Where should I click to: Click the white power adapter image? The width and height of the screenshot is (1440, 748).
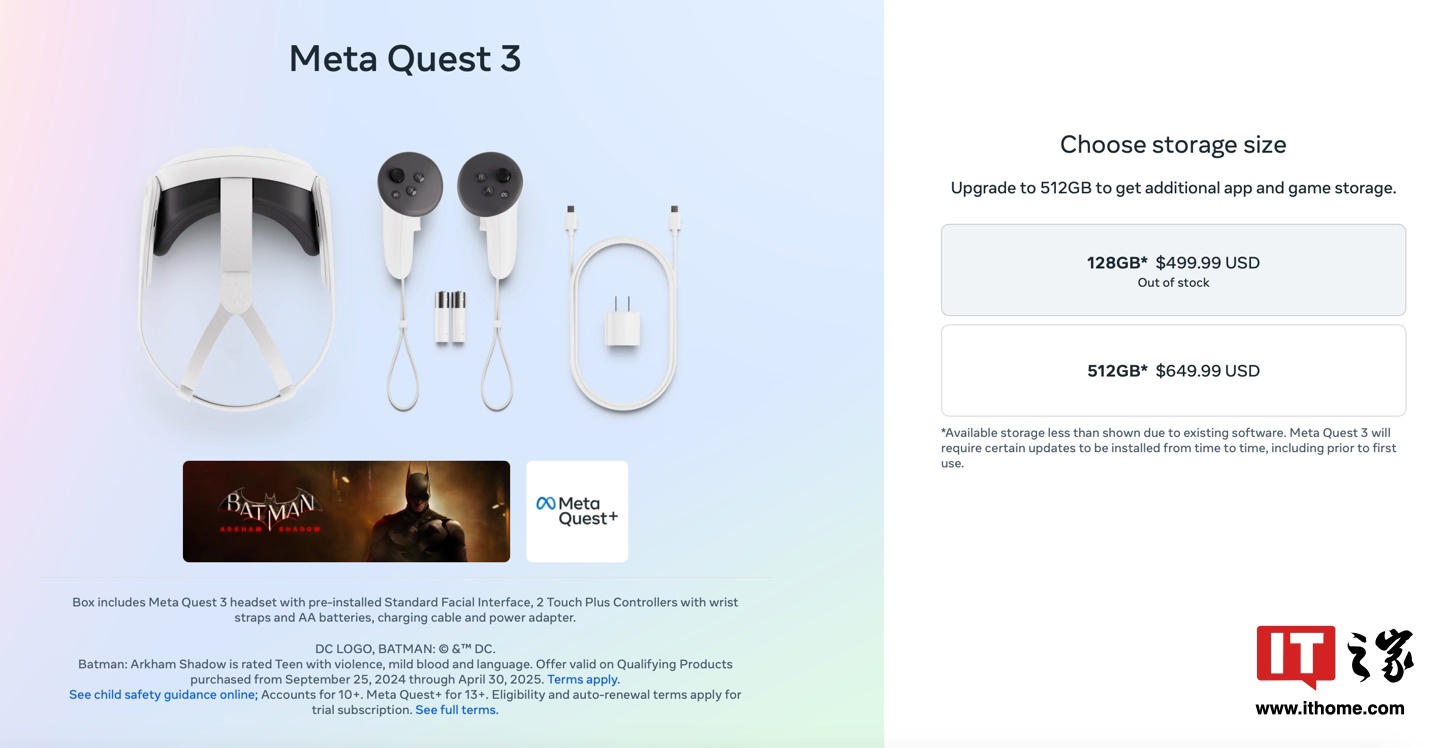coord(621,324)
